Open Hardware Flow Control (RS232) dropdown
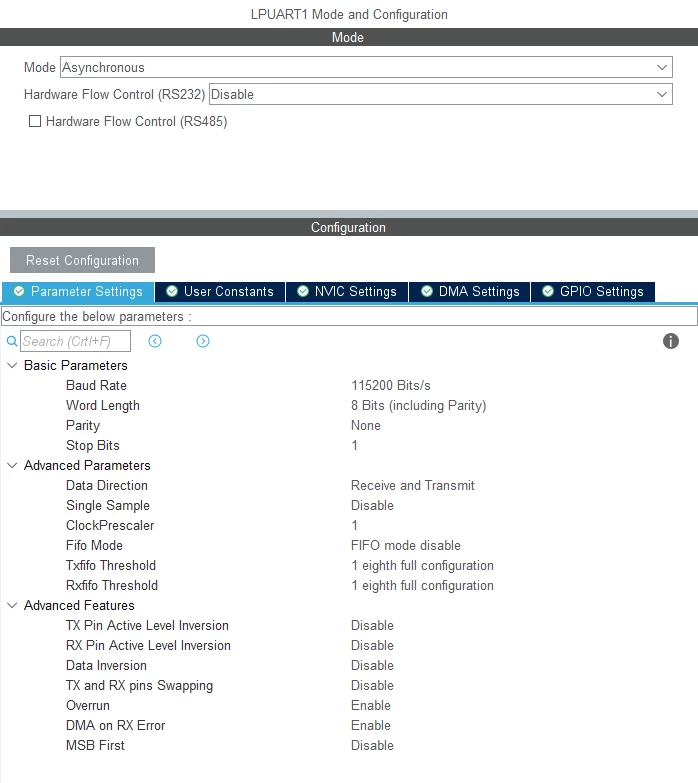The image size is (698, 783). point(441,94)
